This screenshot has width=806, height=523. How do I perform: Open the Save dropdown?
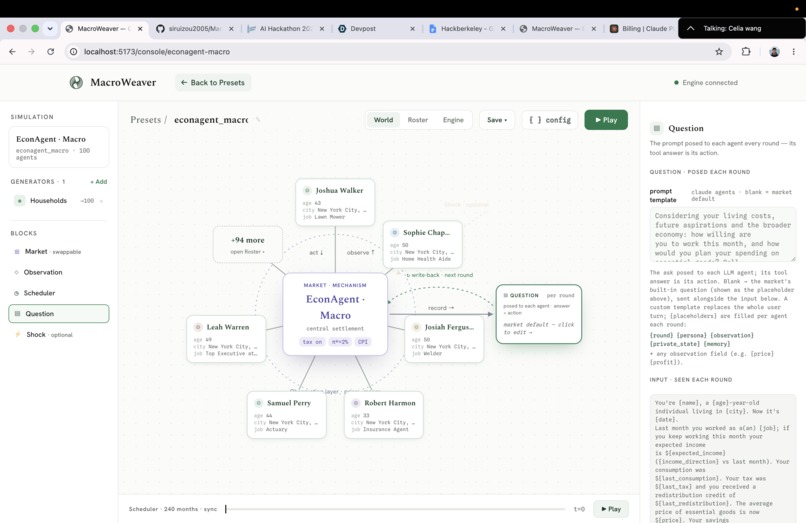click(497, 120)
